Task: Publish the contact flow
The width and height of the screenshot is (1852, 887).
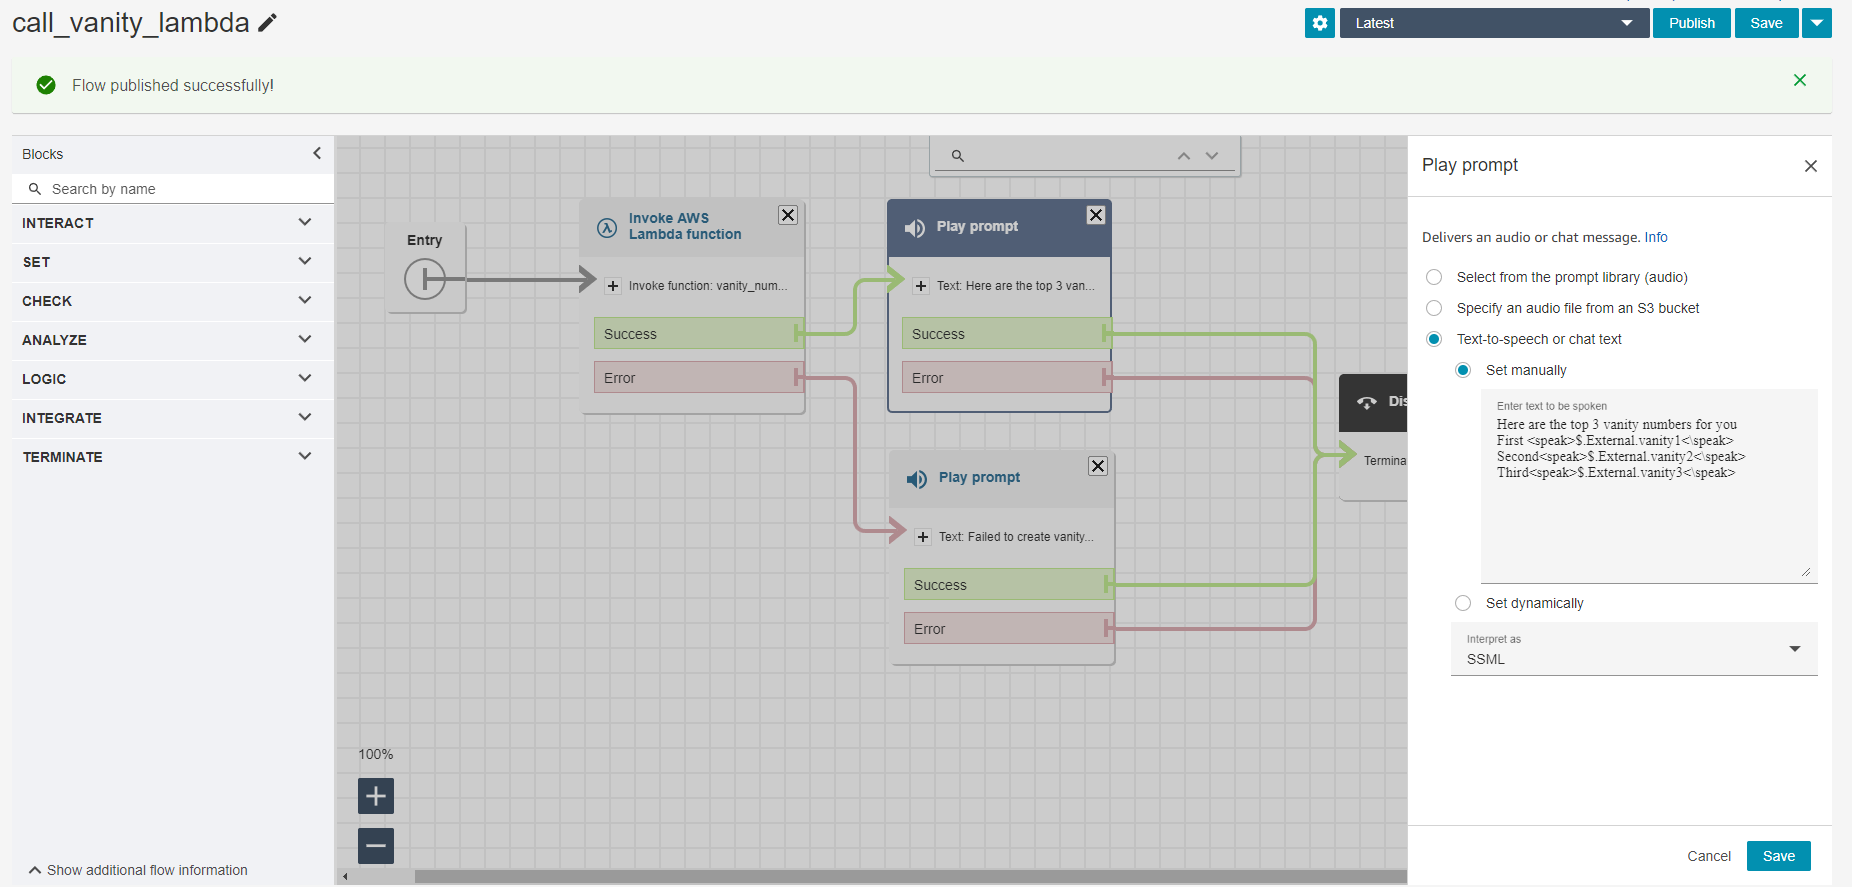Action: point(1692,23)
